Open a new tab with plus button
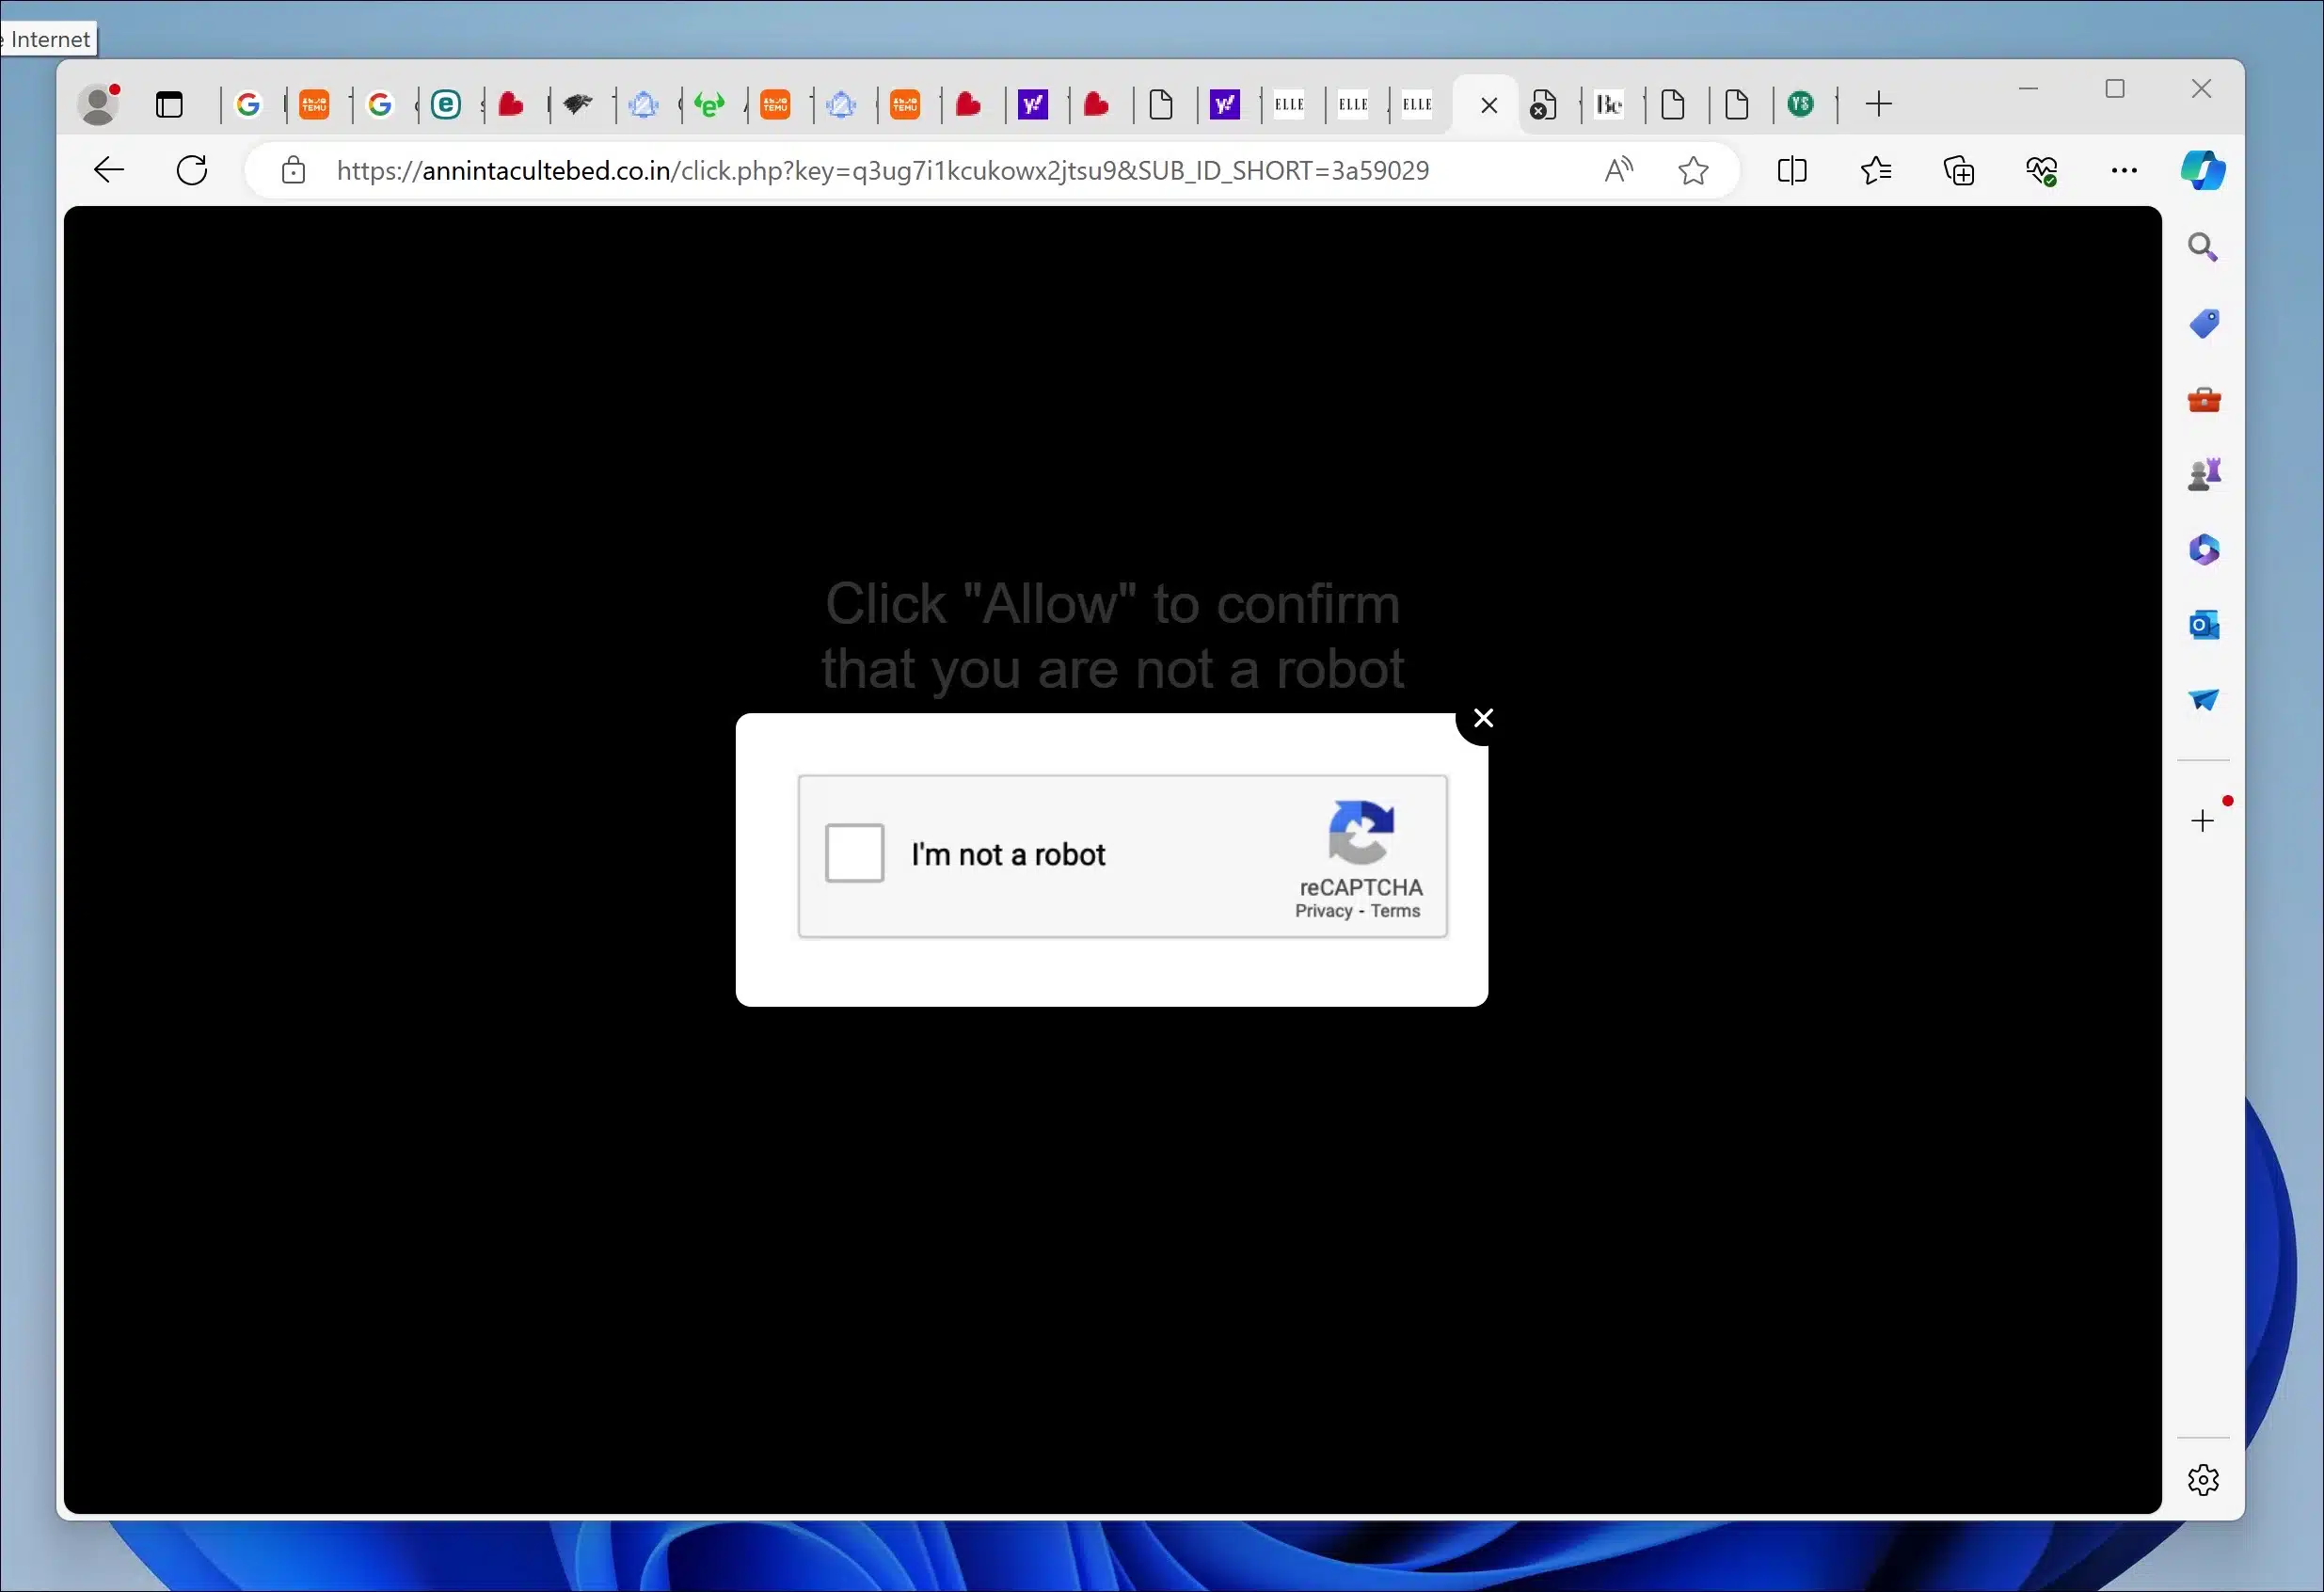This screenshot has height=1592, width=2324. [1879, 104]
